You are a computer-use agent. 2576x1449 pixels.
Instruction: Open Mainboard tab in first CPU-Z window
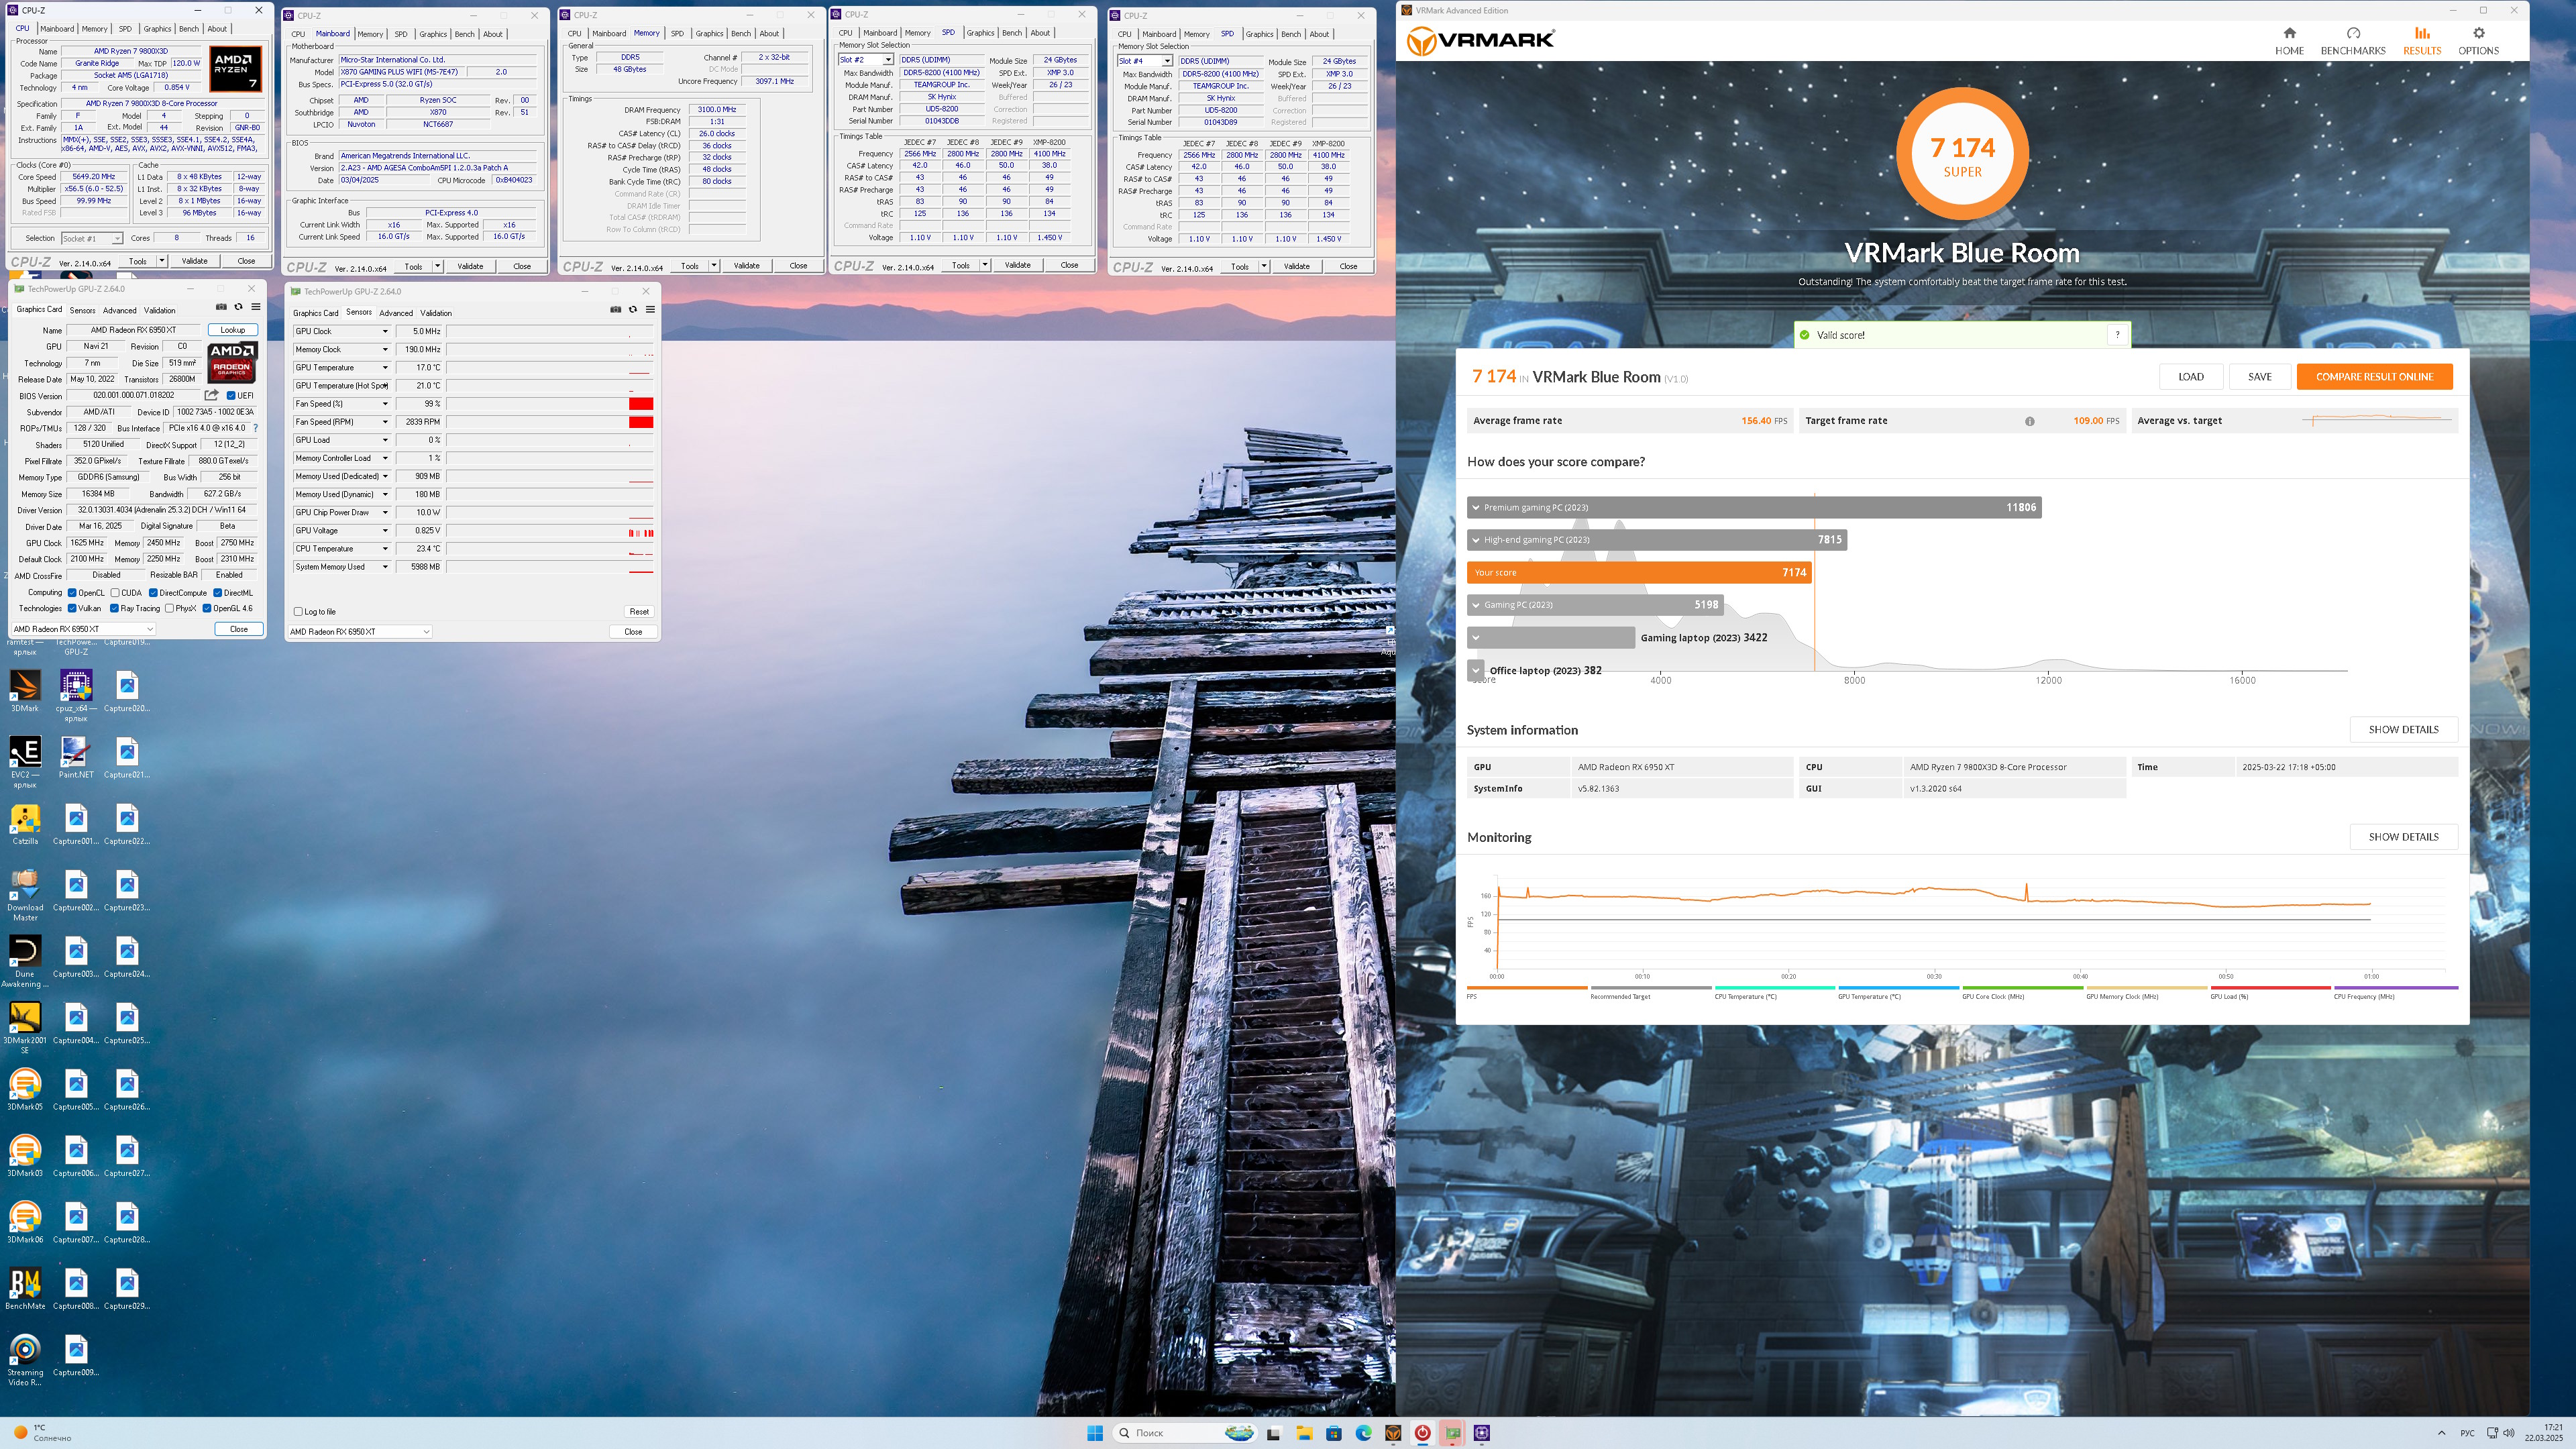click(x=57, y=29)
